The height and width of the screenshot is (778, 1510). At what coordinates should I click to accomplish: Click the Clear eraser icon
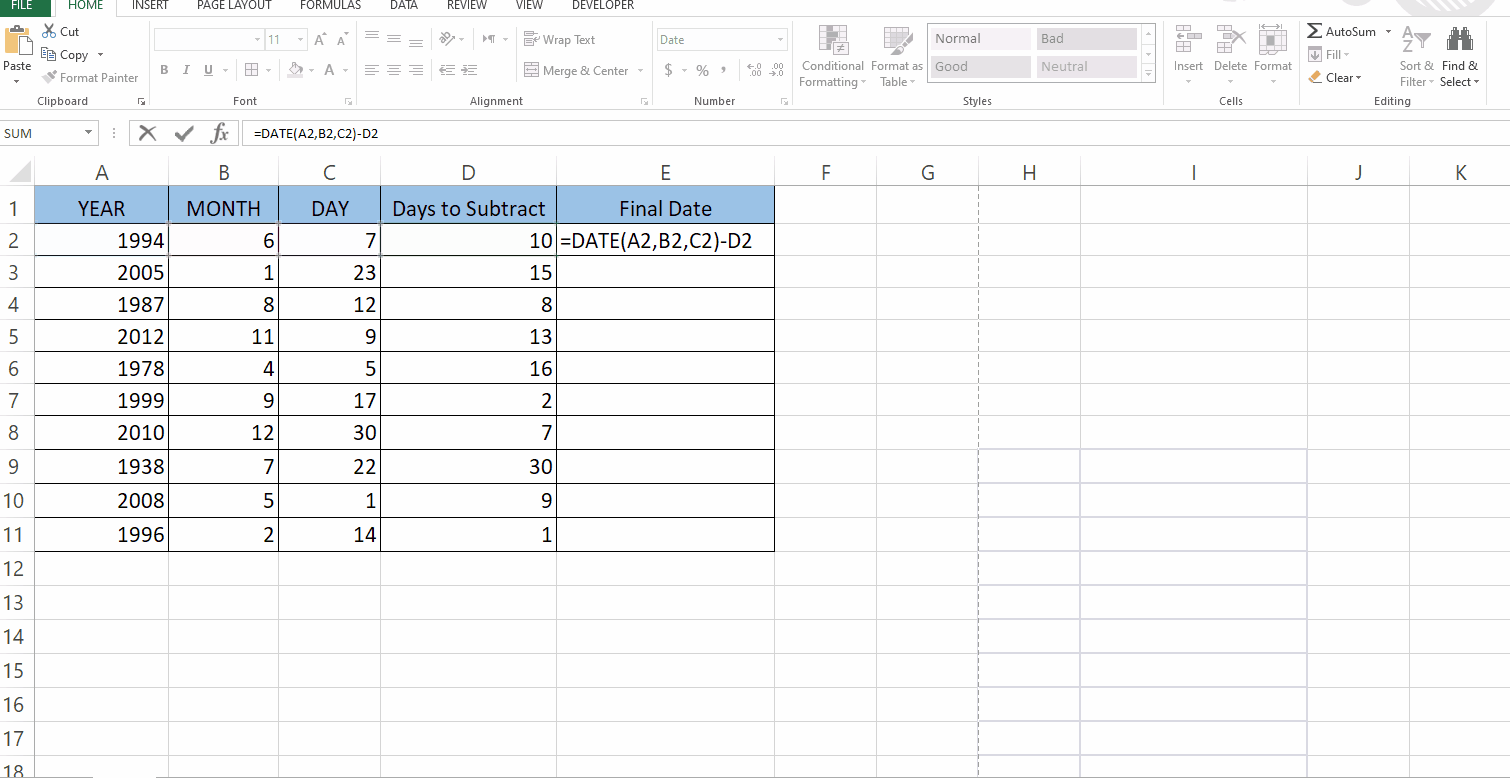pos(1315,78)
